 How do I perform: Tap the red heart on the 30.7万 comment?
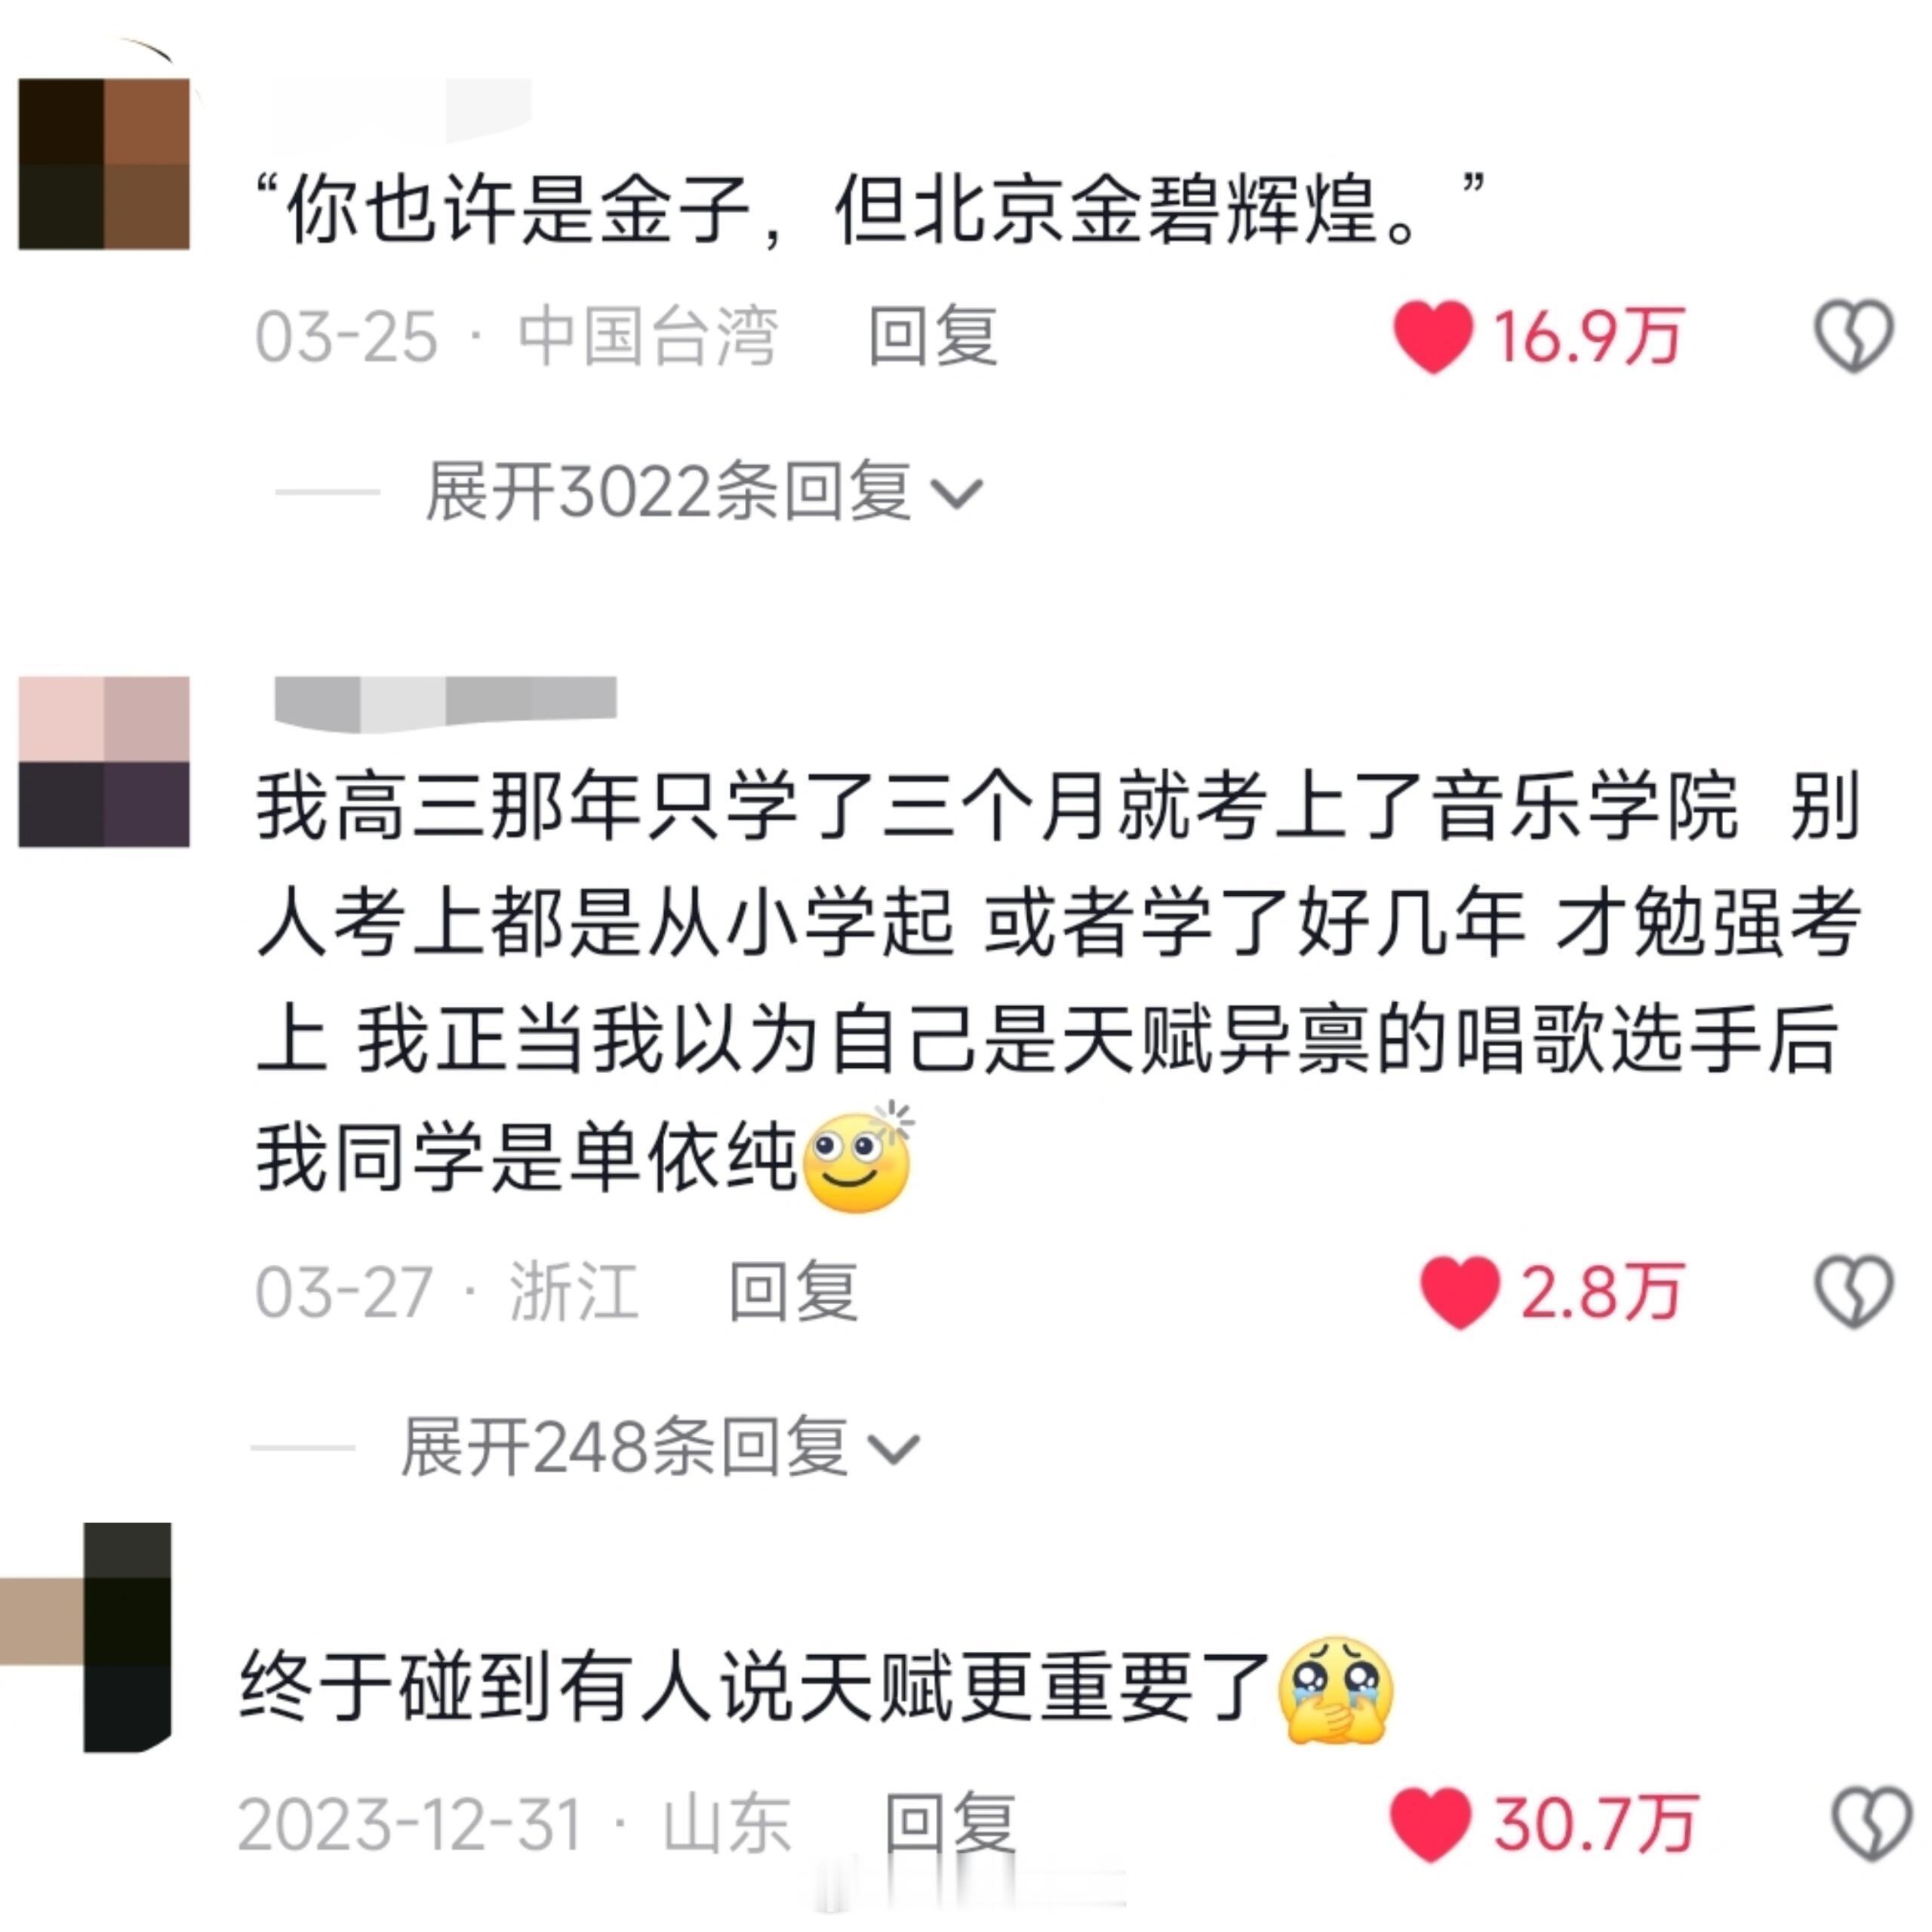click(x=1431, y=1824)
